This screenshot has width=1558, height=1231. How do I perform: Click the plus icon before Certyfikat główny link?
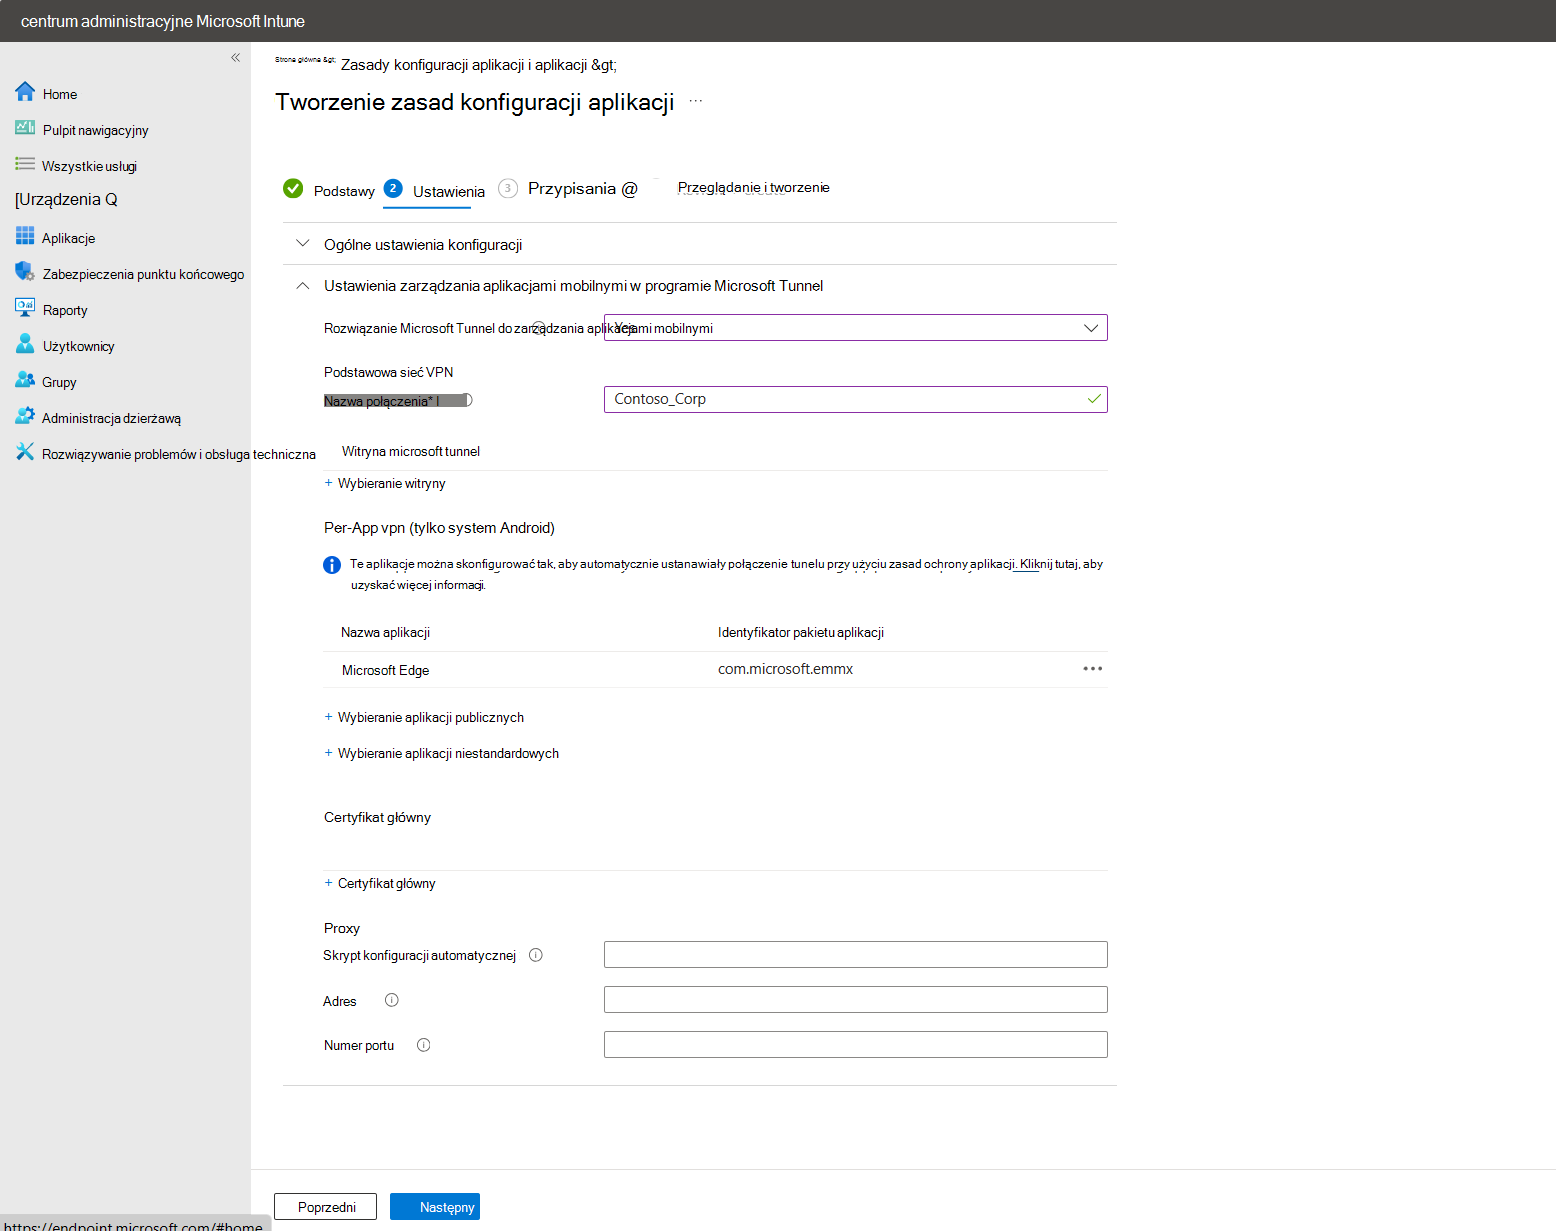click(328, 883)
